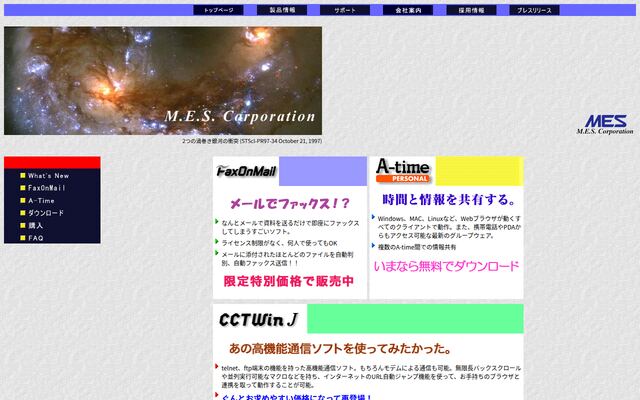Click the yellow bullet beside ダウンロード
Image resolution: width=640 pixels, height=400 pixels.
point(23,213)
